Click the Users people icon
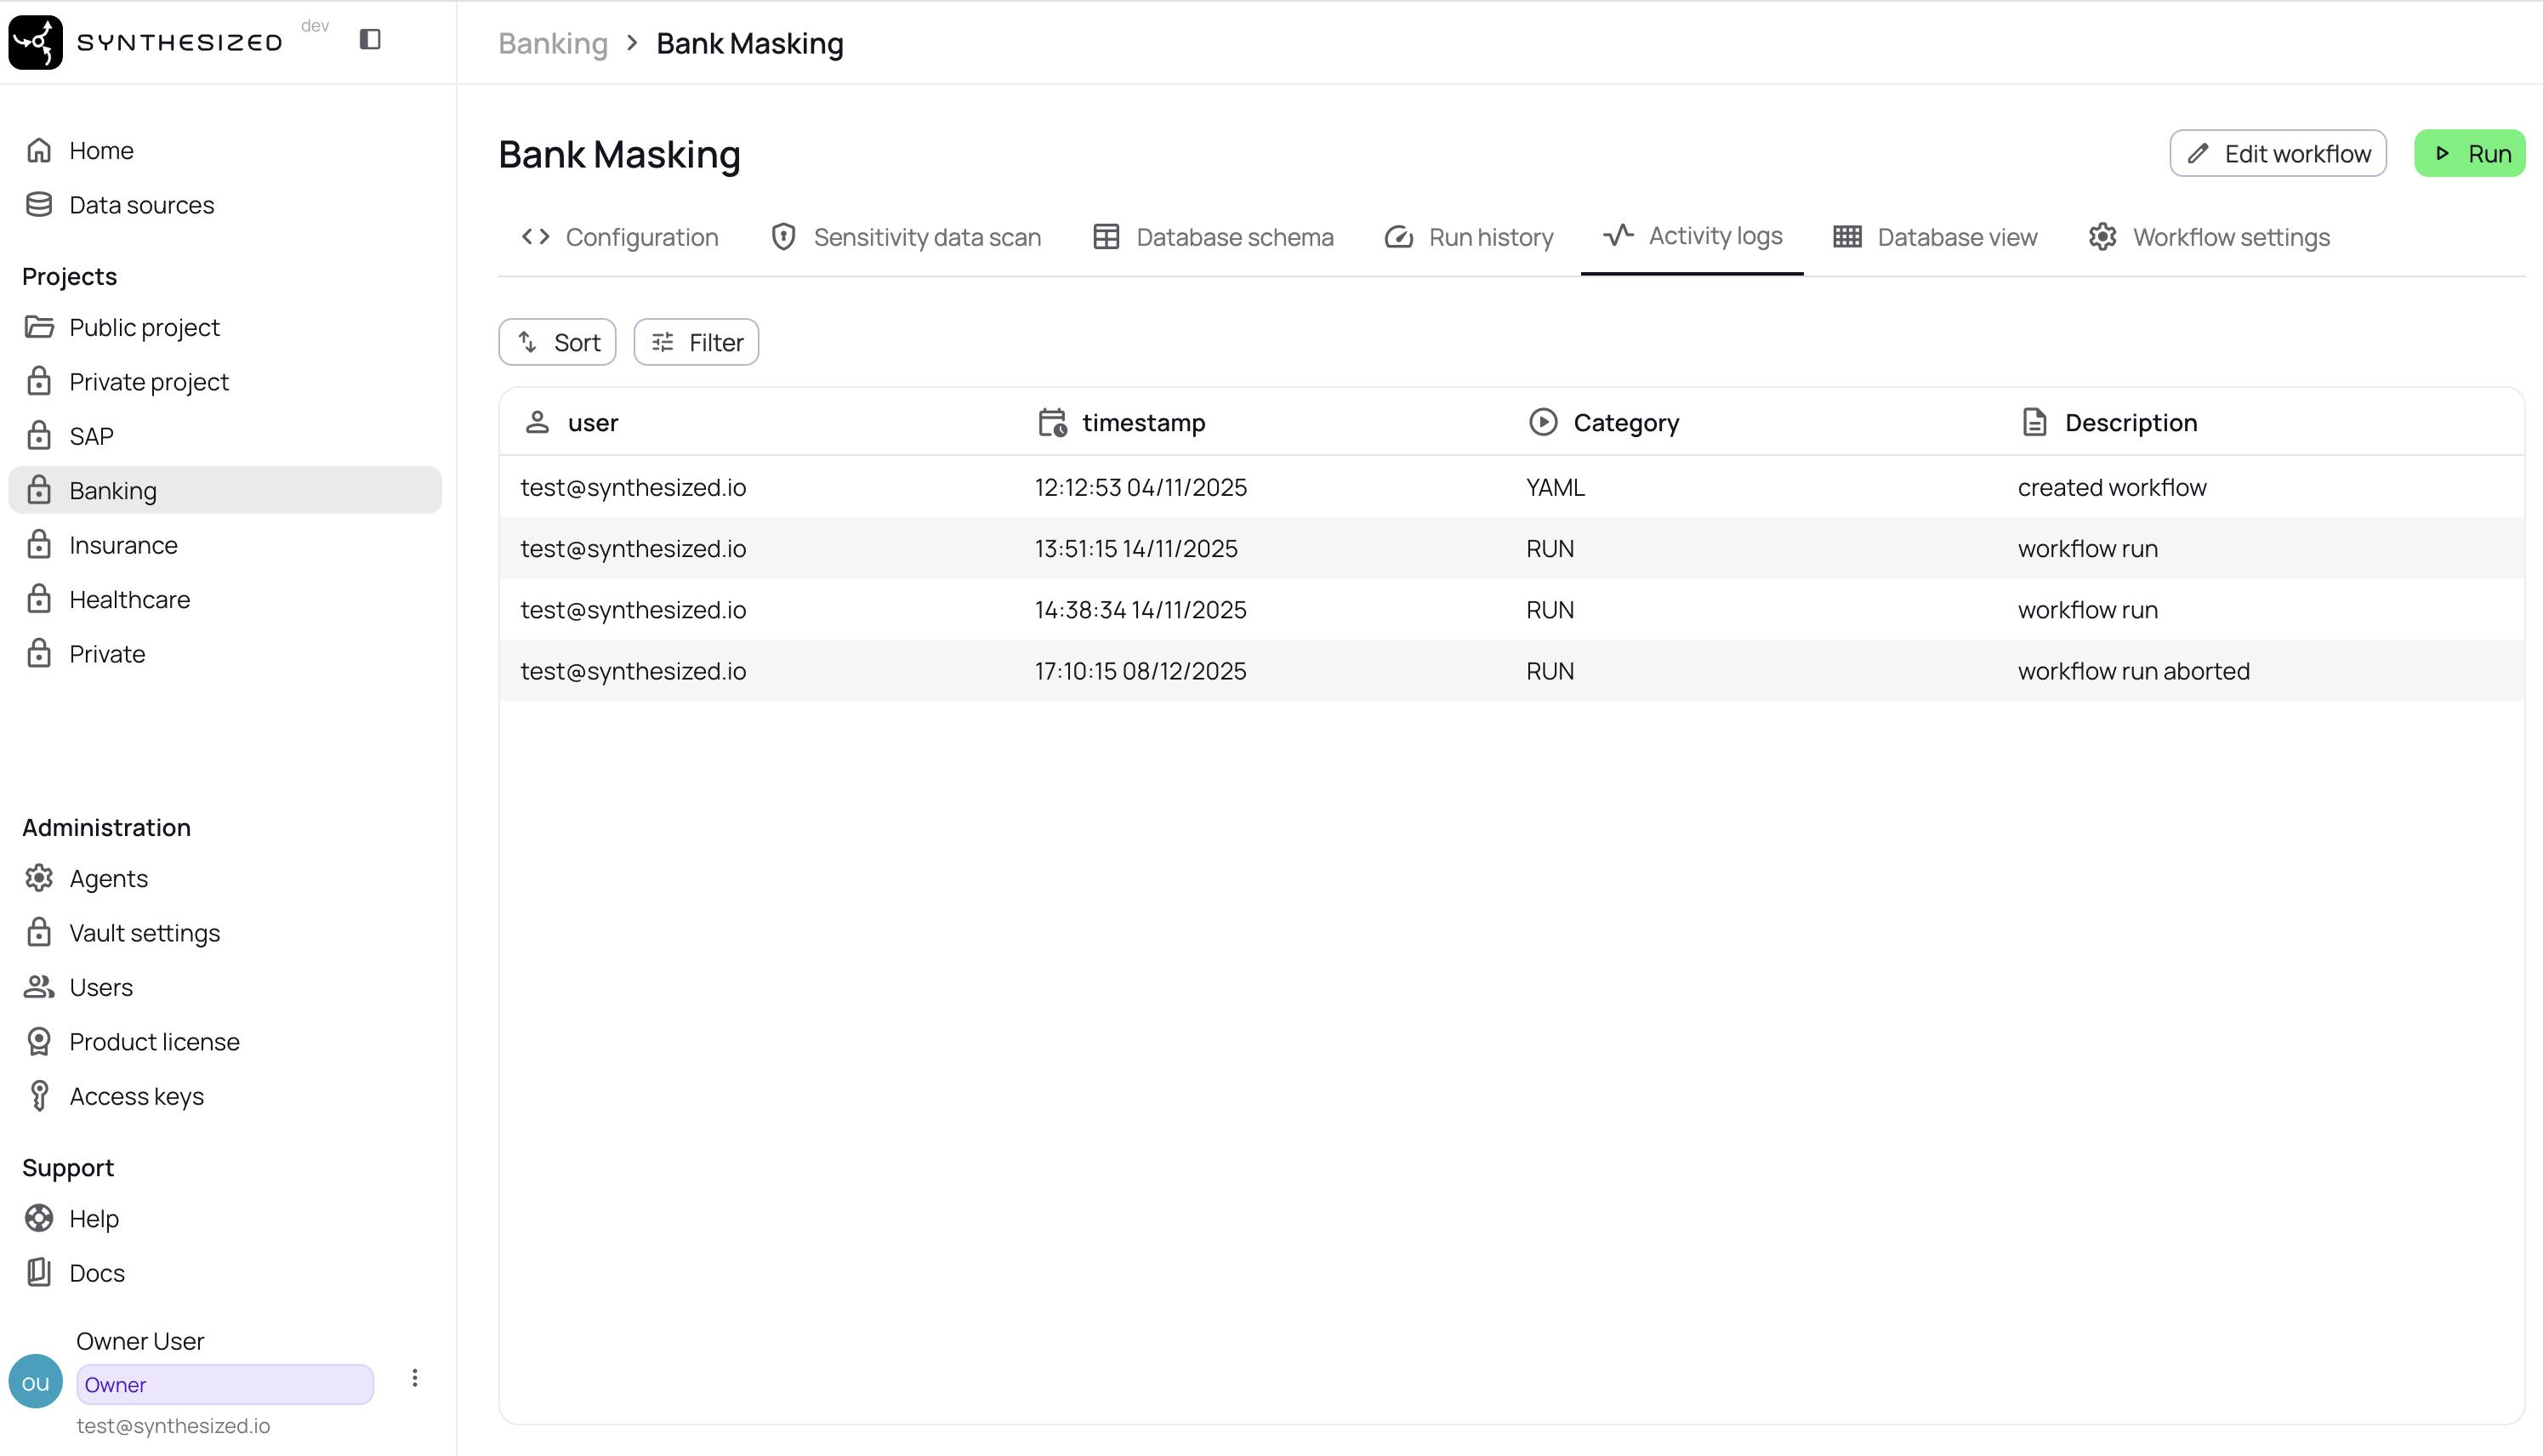 coord(39,987)
